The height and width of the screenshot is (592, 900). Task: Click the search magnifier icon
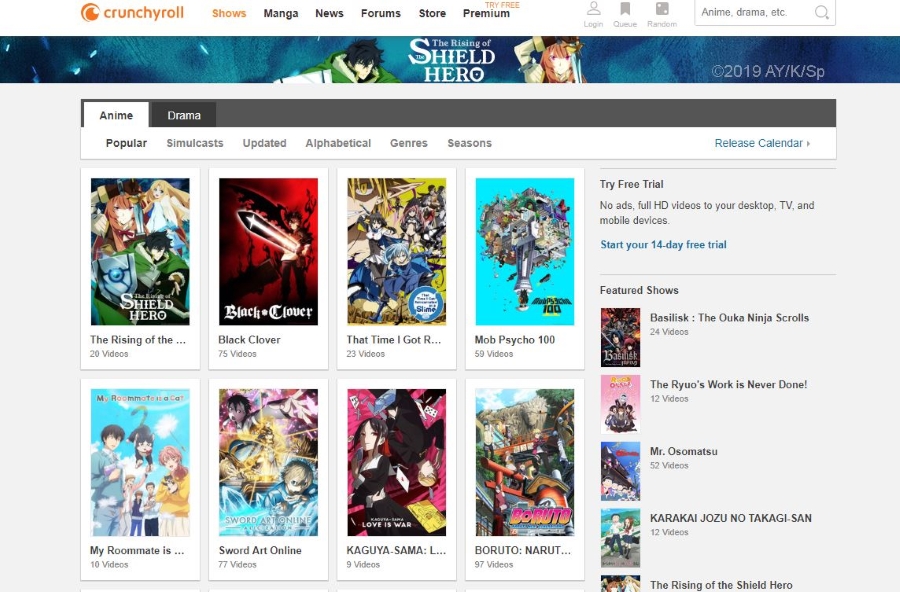click(x=821, y=12)
